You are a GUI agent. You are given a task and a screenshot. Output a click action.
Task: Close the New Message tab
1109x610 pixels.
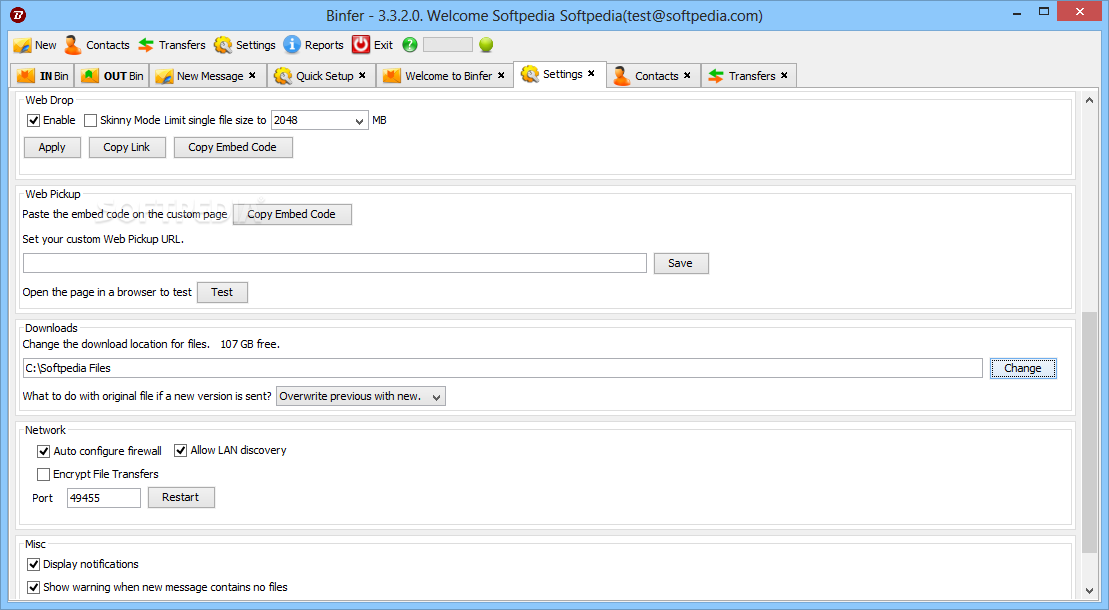pos(252,75)
